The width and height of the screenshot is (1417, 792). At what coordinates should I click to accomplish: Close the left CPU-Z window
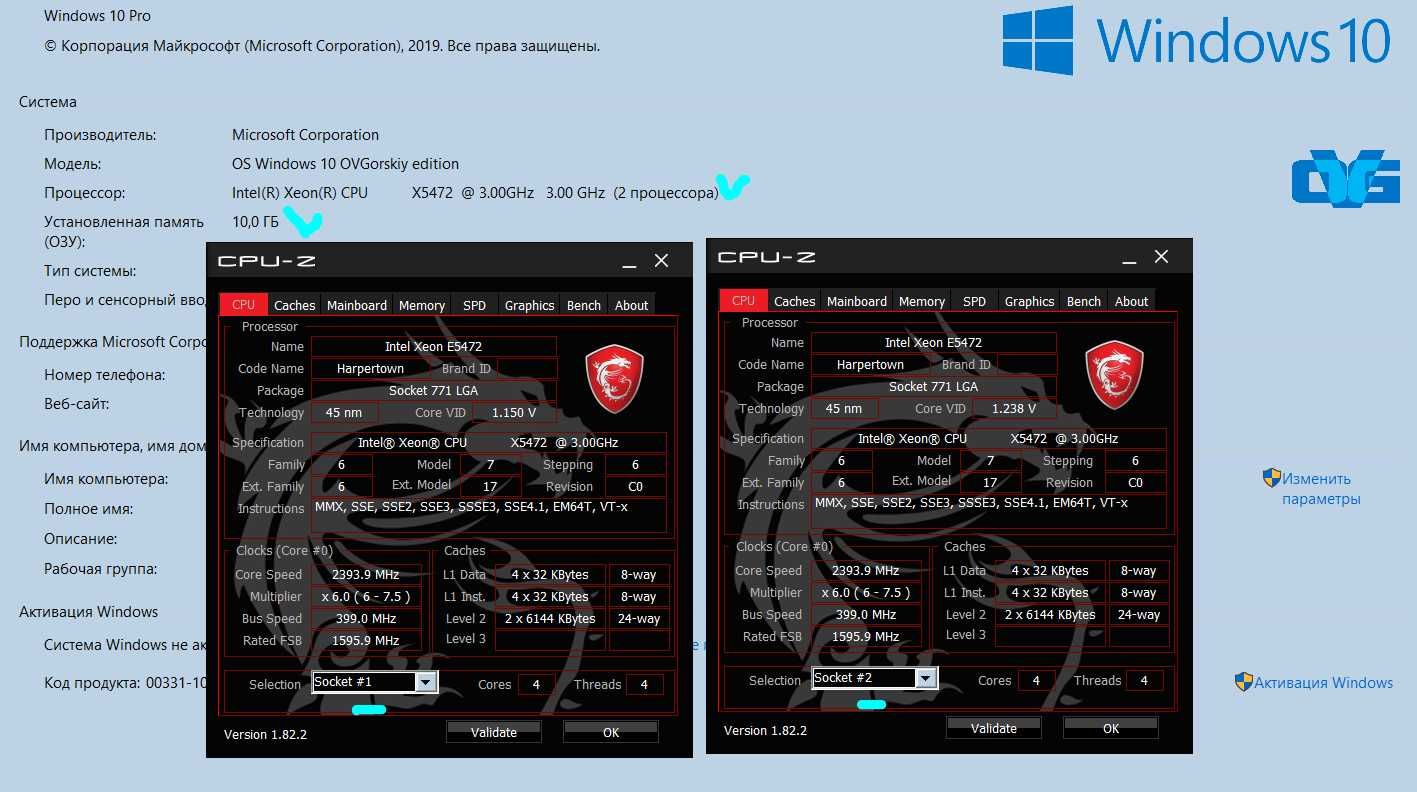[661, 261]
